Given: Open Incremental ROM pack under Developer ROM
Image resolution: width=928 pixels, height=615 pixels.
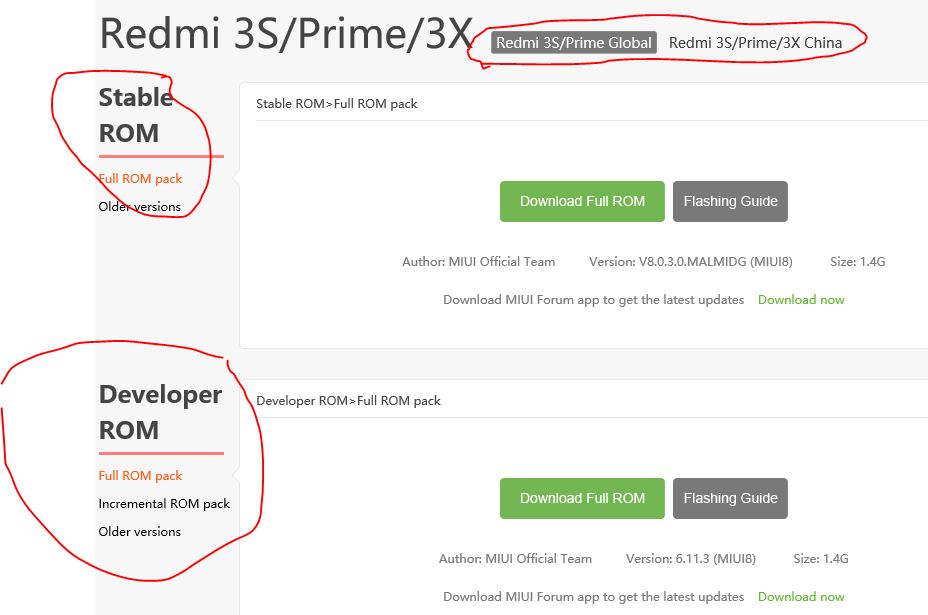Looking at the screenshot, I should coord(164,504).
